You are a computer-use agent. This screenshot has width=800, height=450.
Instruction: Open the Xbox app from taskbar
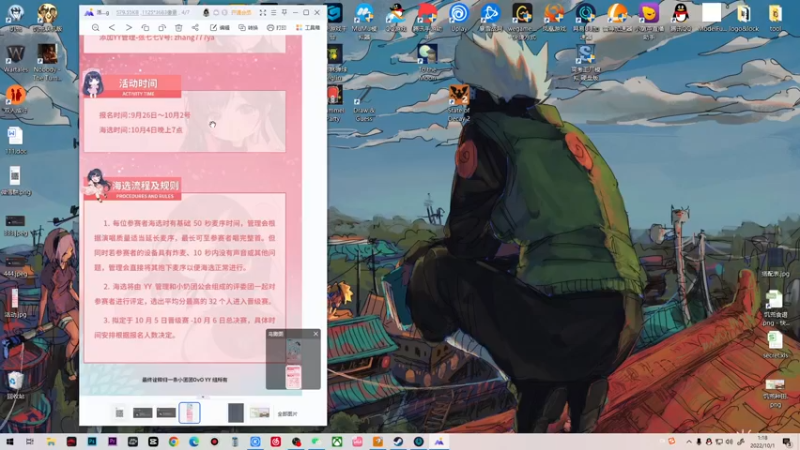[x=337, y=442]
